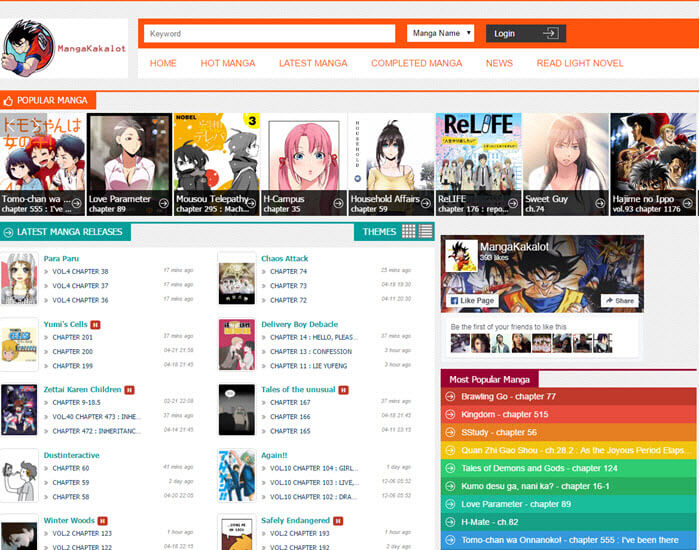
Task: Open the Zettai Karen Children cover thumbnail
Action: point(19,410)
